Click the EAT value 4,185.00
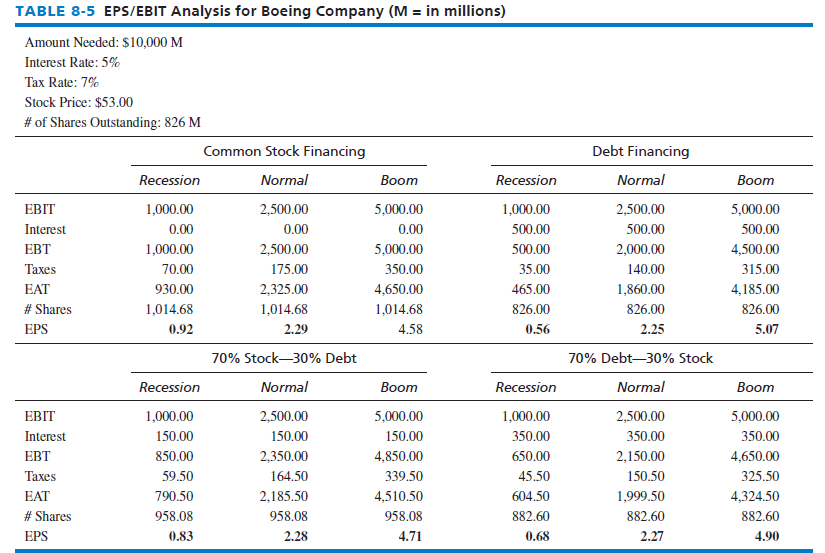 click(756, 289)
